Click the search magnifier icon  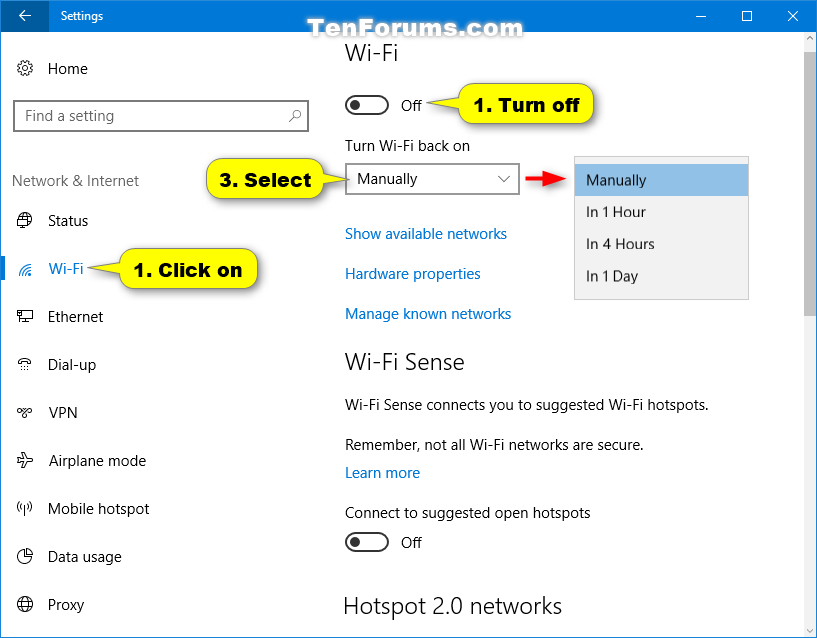point(295,116)
